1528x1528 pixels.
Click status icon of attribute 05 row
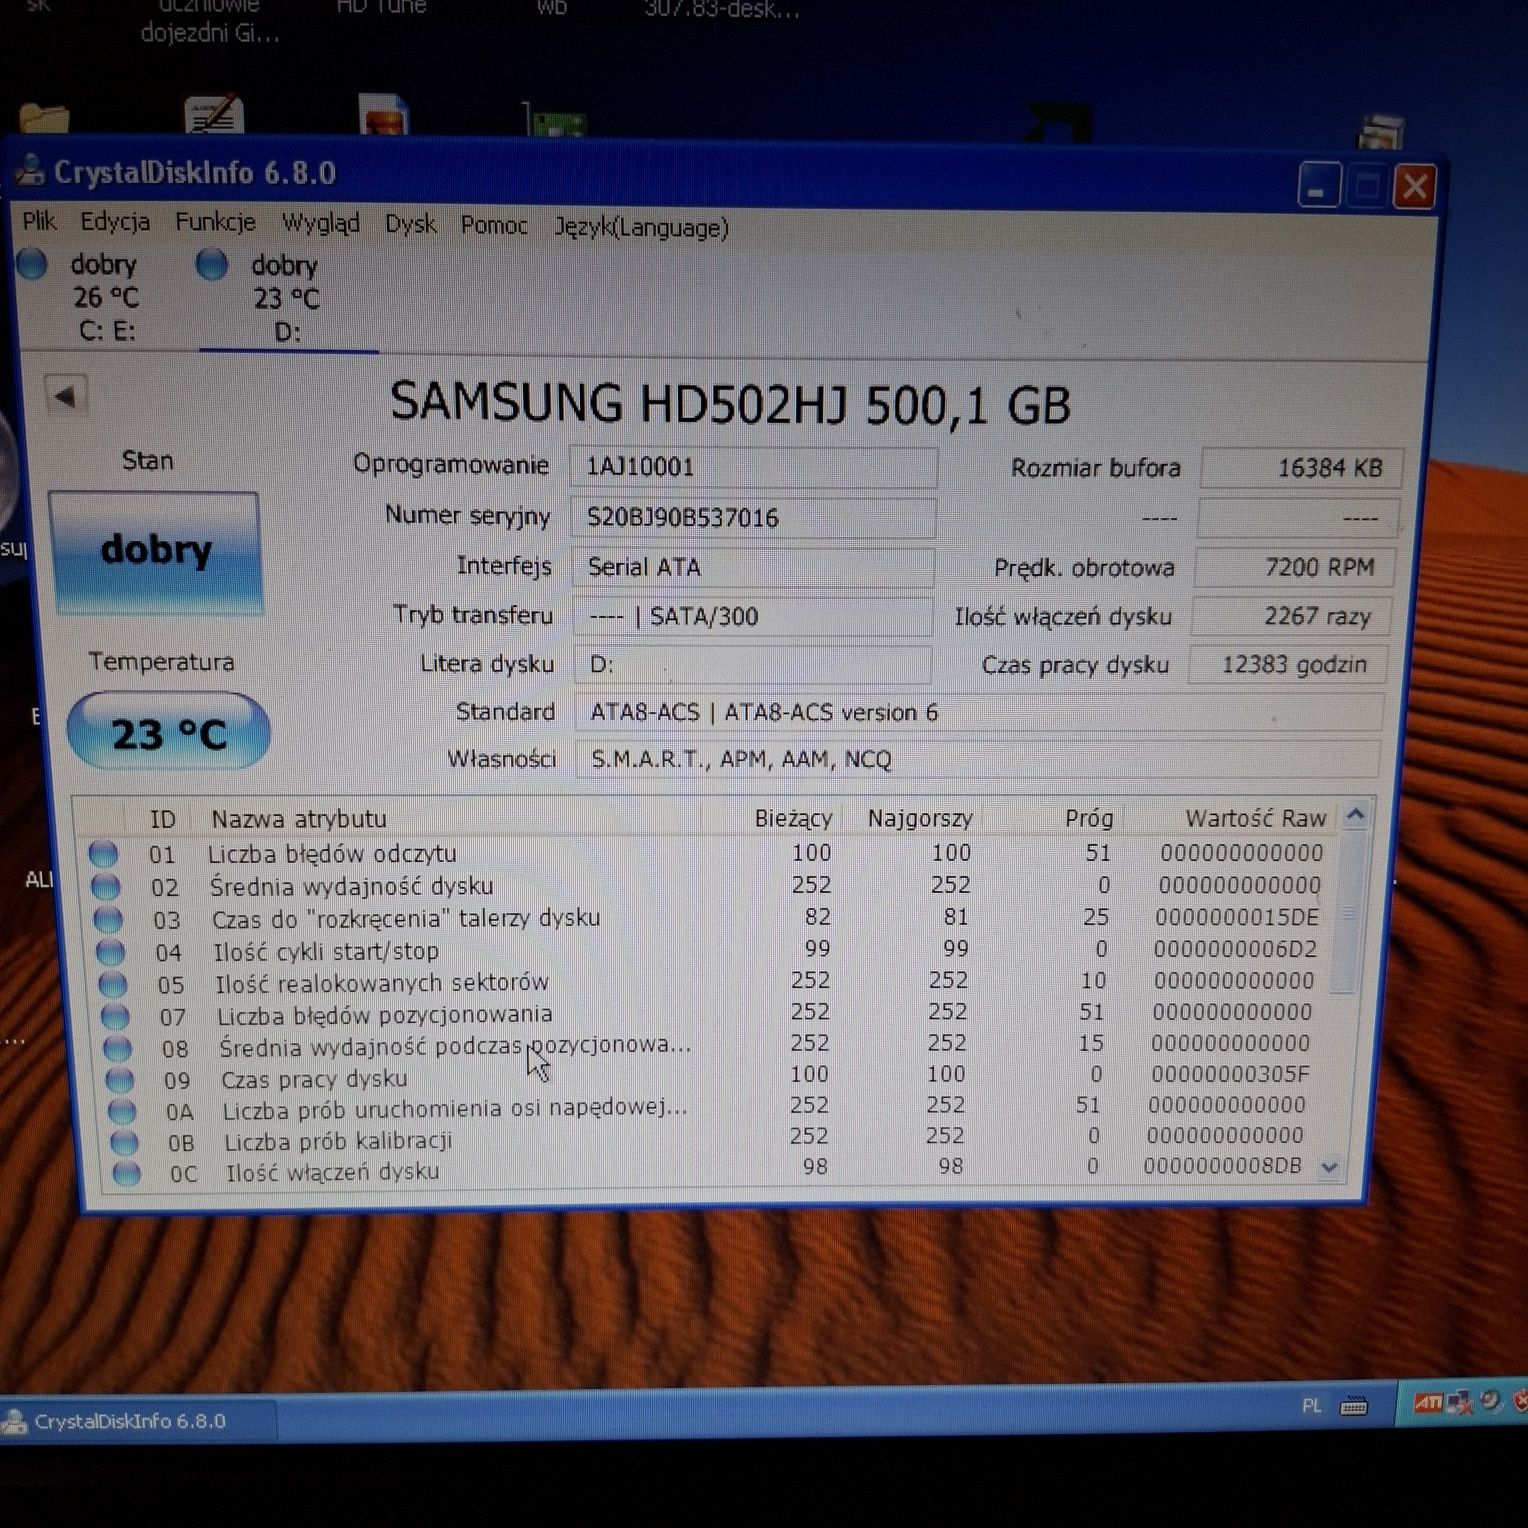click(x=113, y=984)
